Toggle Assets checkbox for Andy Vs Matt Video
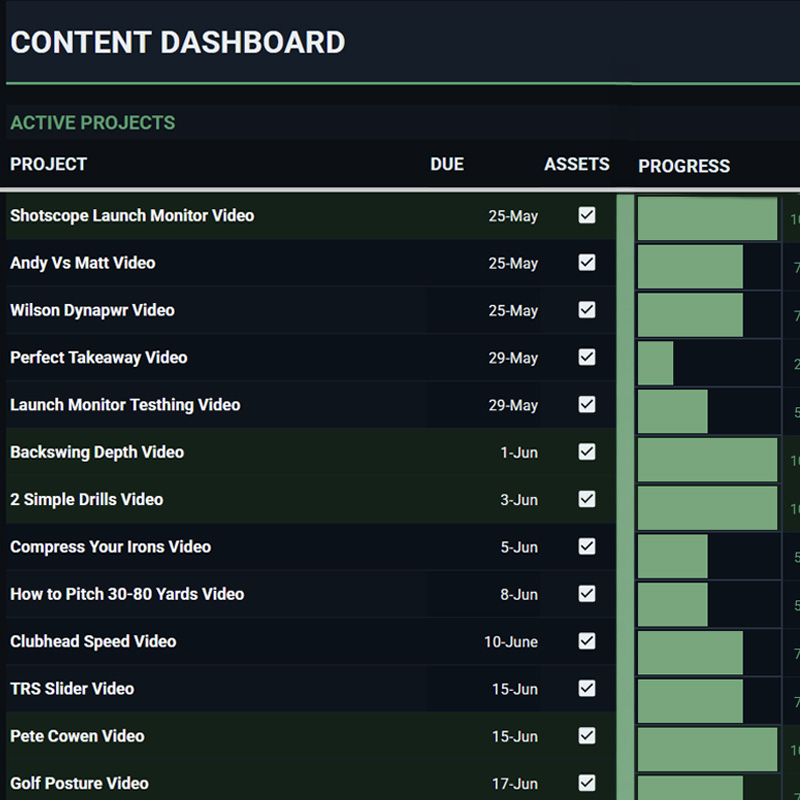Viewport: 800px width, 800px height. tap(587, 263)
